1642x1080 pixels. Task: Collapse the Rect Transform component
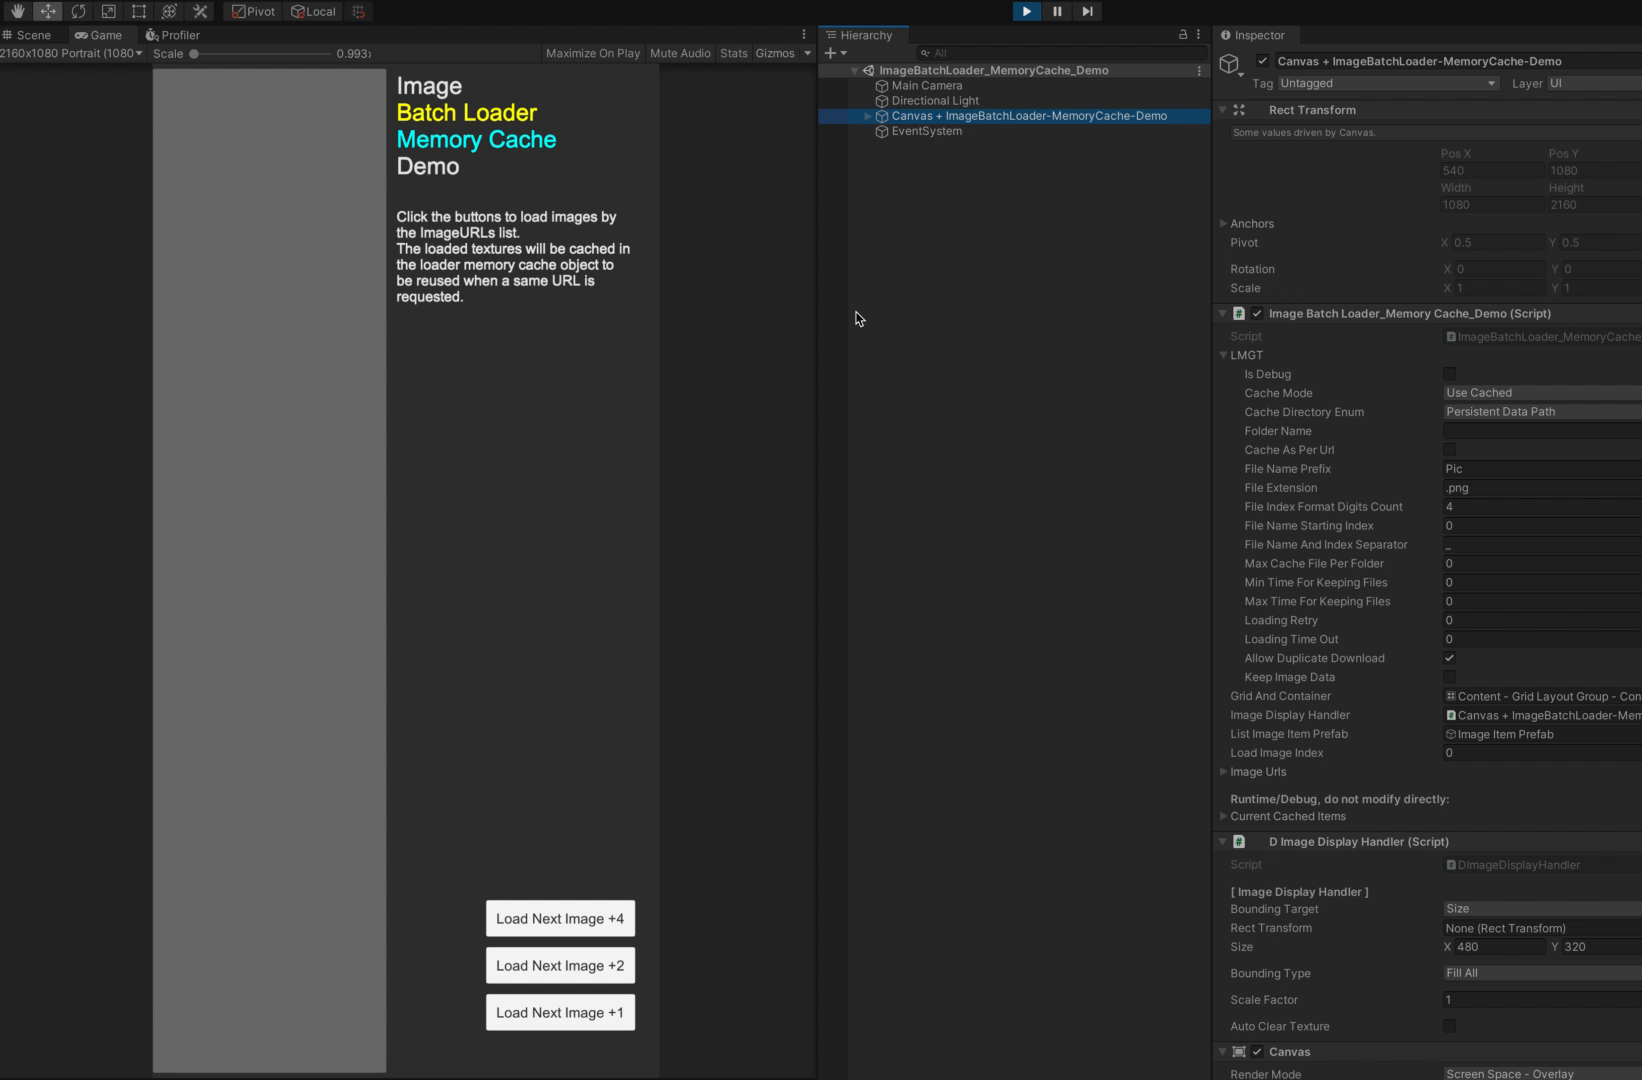1223,110
